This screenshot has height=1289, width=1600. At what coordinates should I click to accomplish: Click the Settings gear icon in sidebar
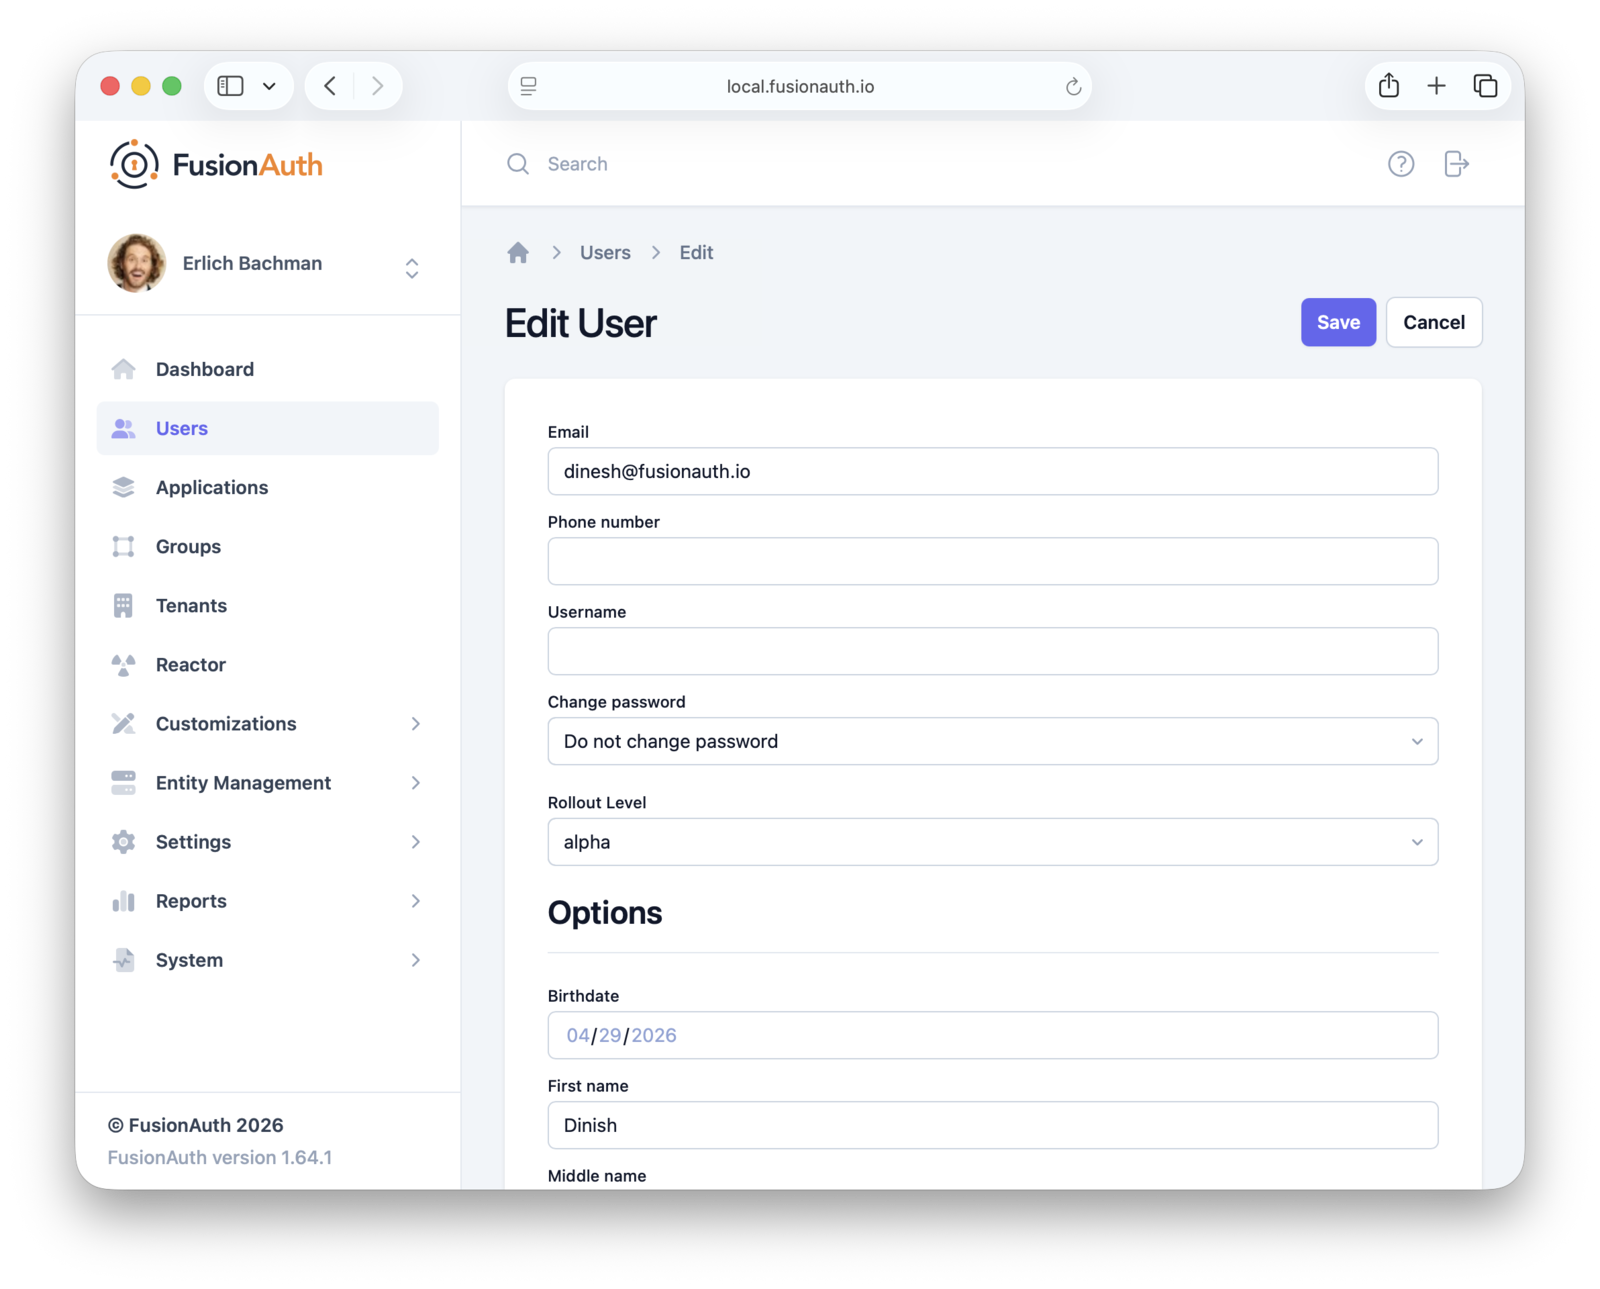coord(123,842)
